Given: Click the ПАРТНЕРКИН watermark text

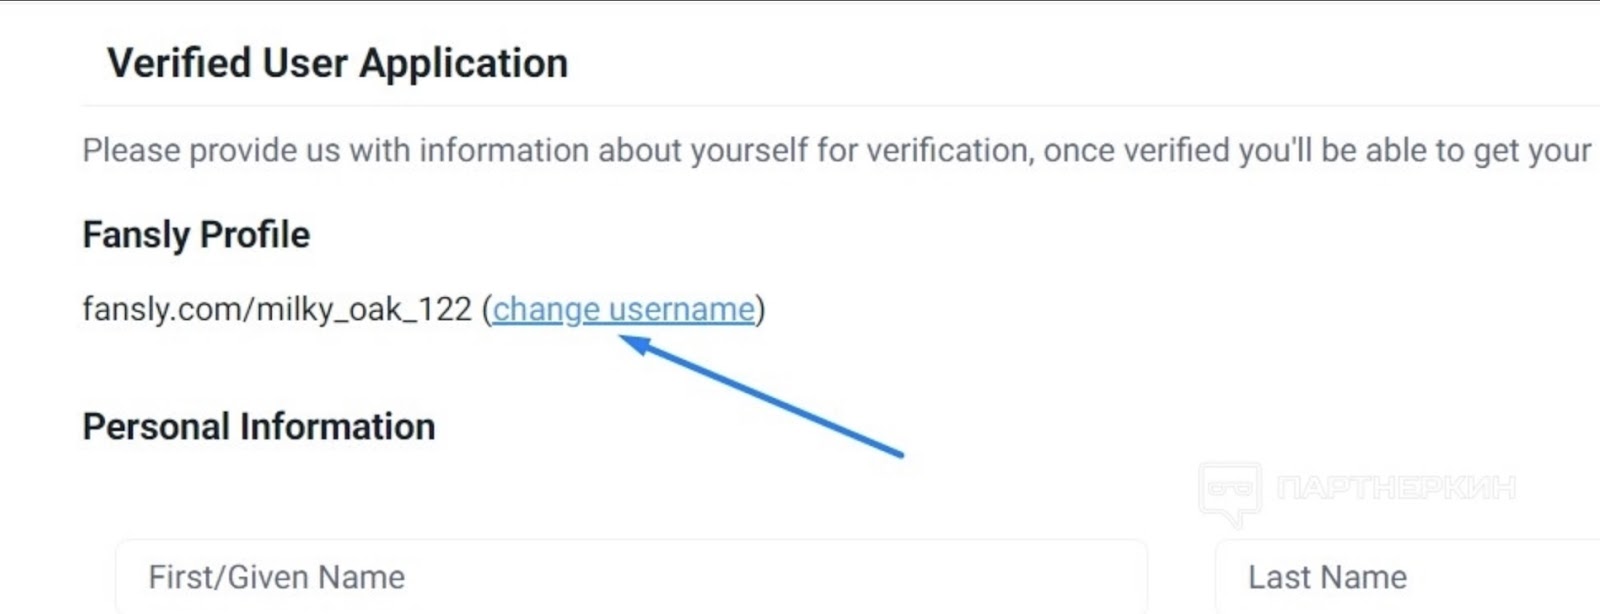Looking at the screenshot, I should pyautogui.click(x=1396, y=488).
